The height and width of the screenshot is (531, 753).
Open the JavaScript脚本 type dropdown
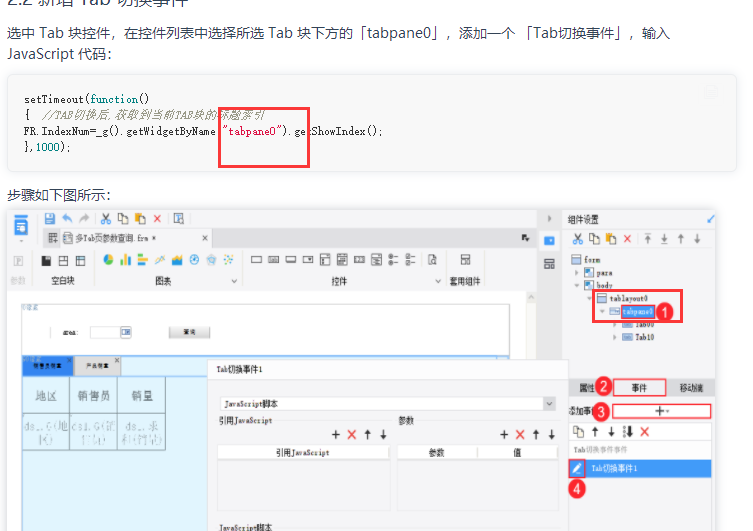click(x=549, y=404)
